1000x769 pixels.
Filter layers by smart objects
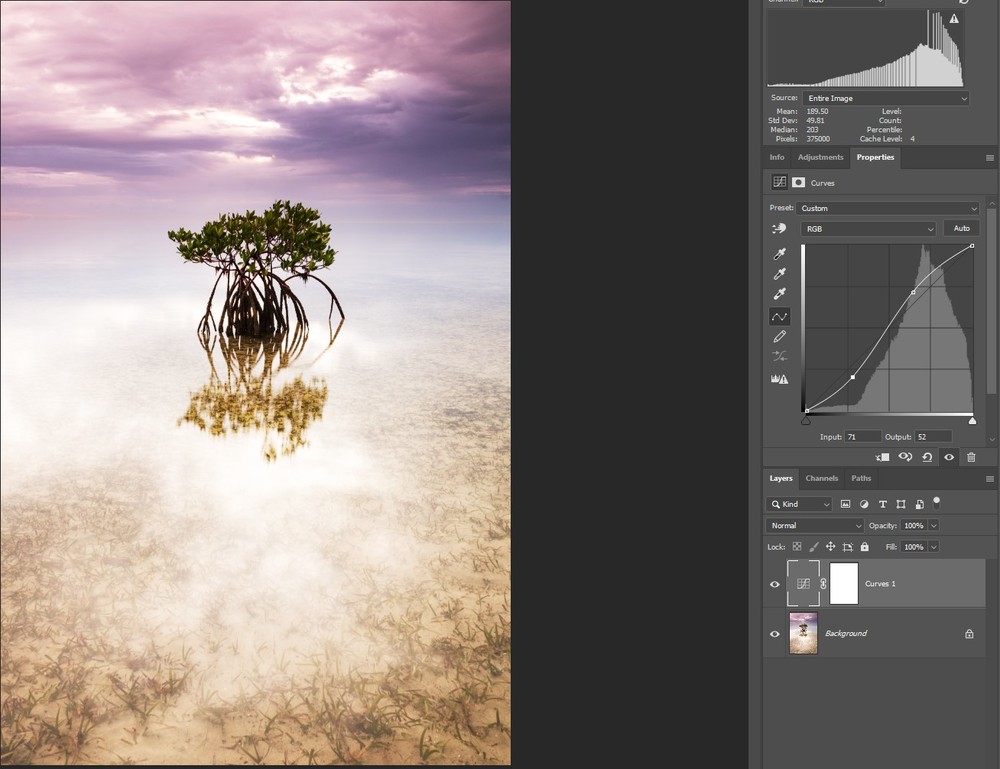coord(919,504)
